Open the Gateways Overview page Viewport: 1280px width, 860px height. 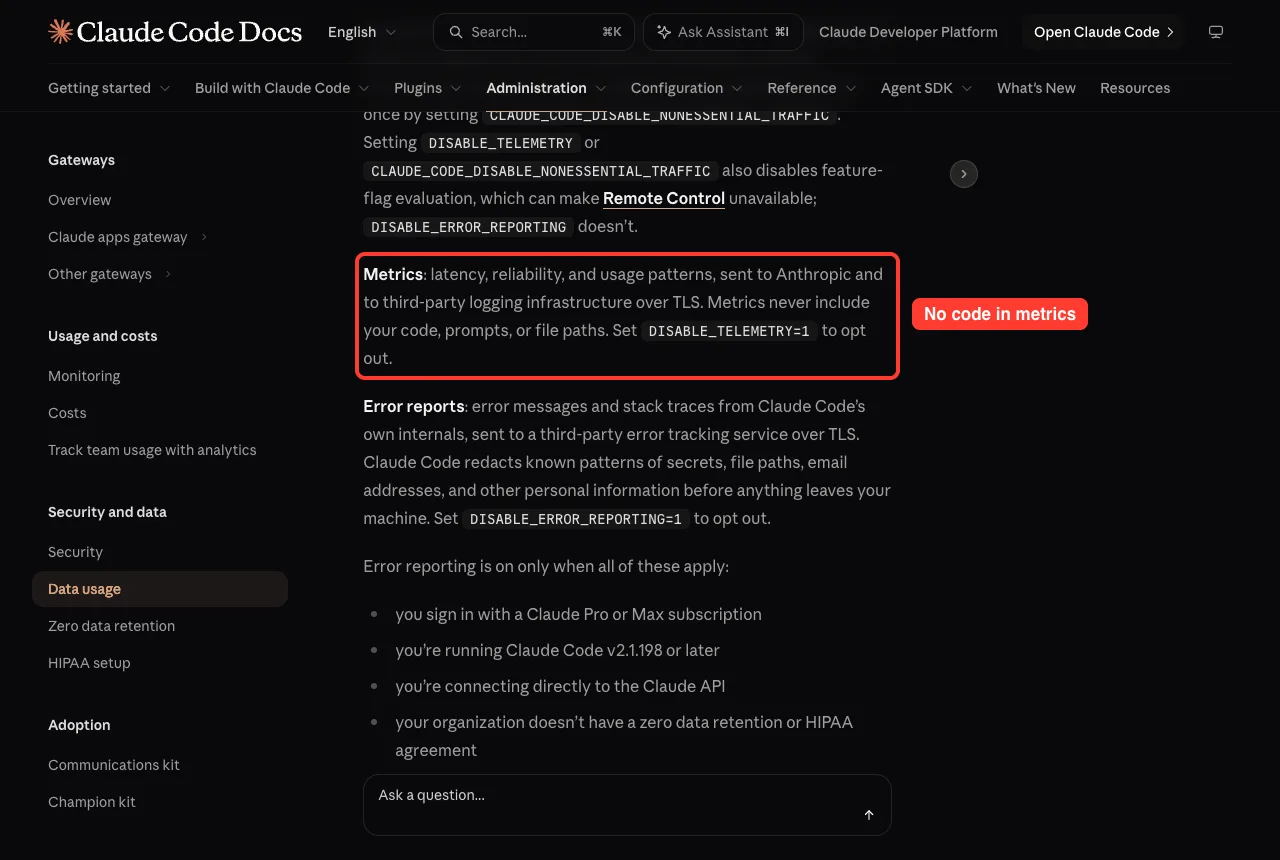coord(160,200)
